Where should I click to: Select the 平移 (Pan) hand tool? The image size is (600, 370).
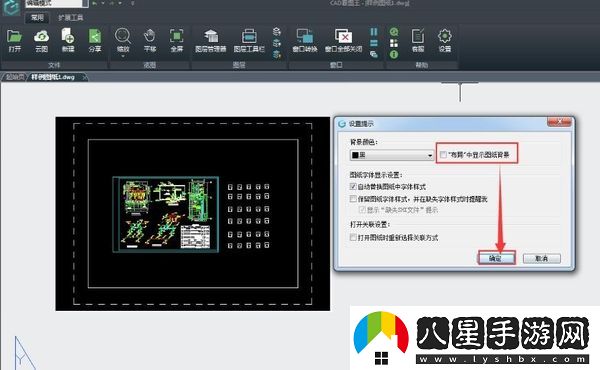click(x=150, y=36)
